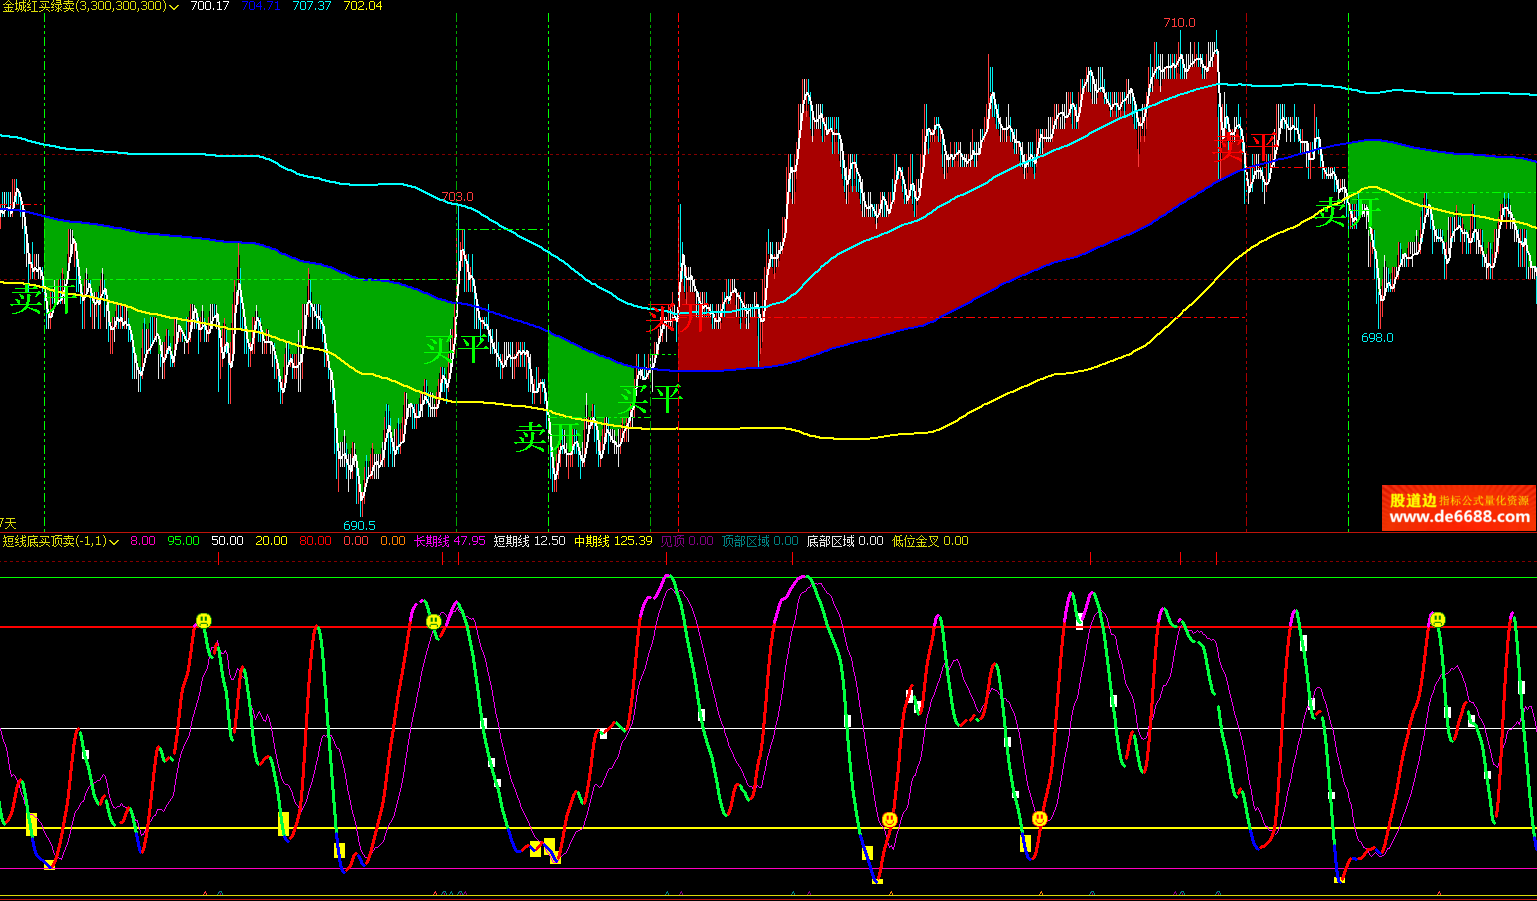Expand the 金城红买绿卖 indicator dropdown arrow

pyautogui.click(x=175, y=7)
